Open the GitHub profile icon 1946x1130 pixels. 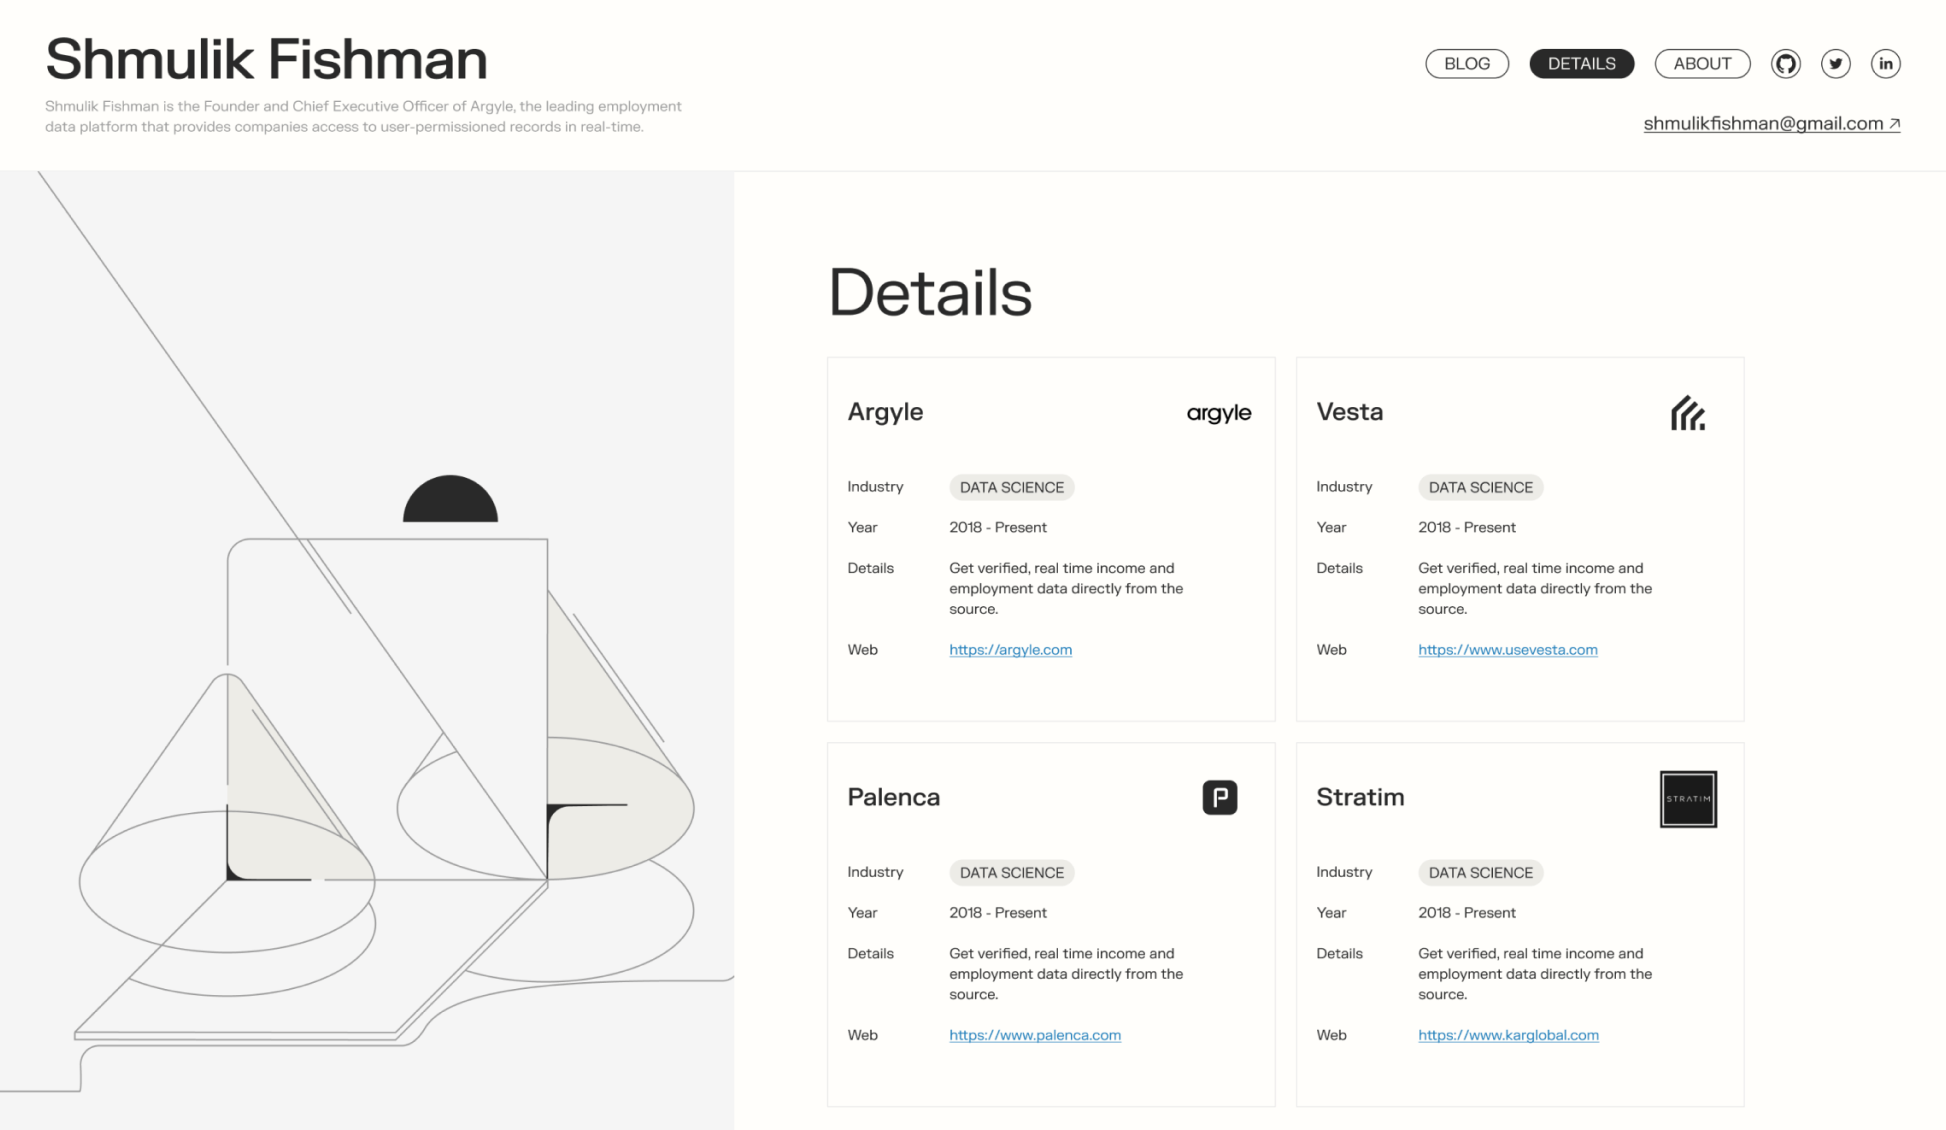tap(1785, 64)
